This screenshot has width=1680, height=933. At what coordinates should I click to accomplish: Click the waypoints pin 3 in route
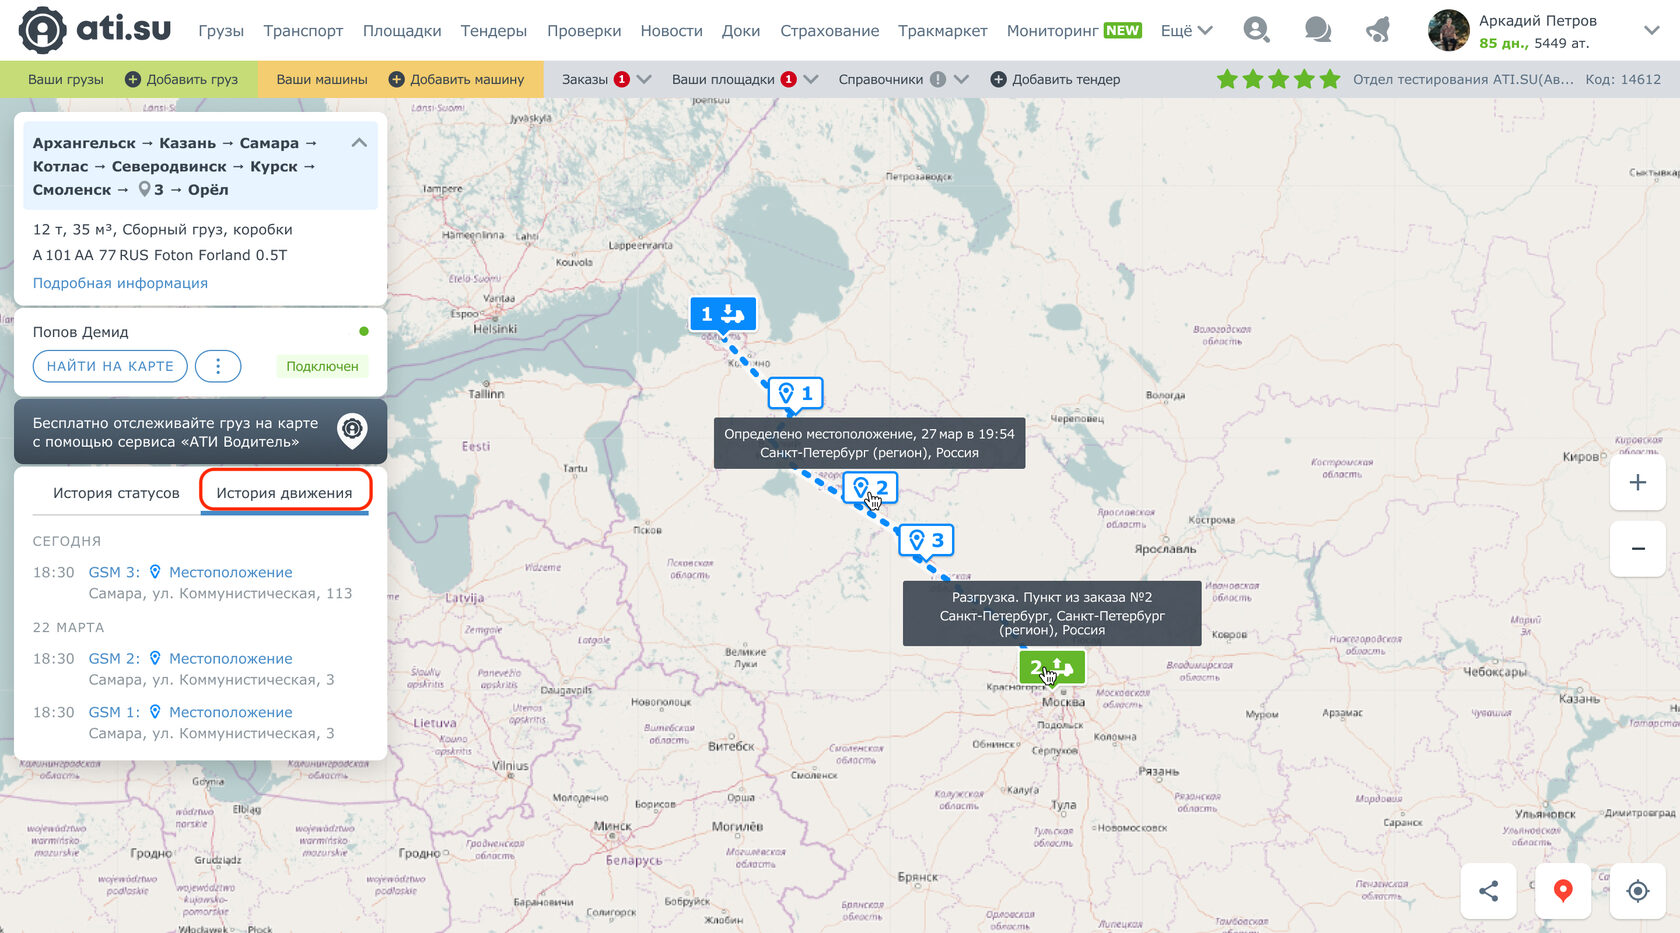click(151, 189)
